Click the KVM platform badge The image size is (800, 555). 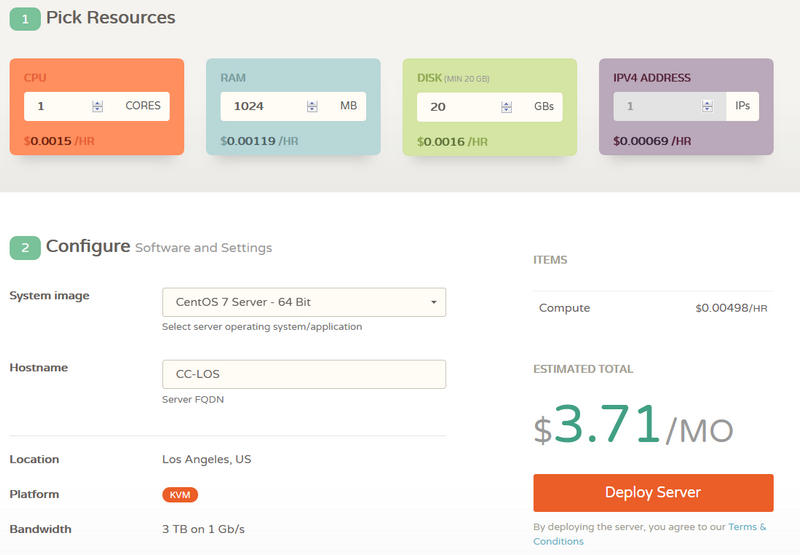click(180, 494)
